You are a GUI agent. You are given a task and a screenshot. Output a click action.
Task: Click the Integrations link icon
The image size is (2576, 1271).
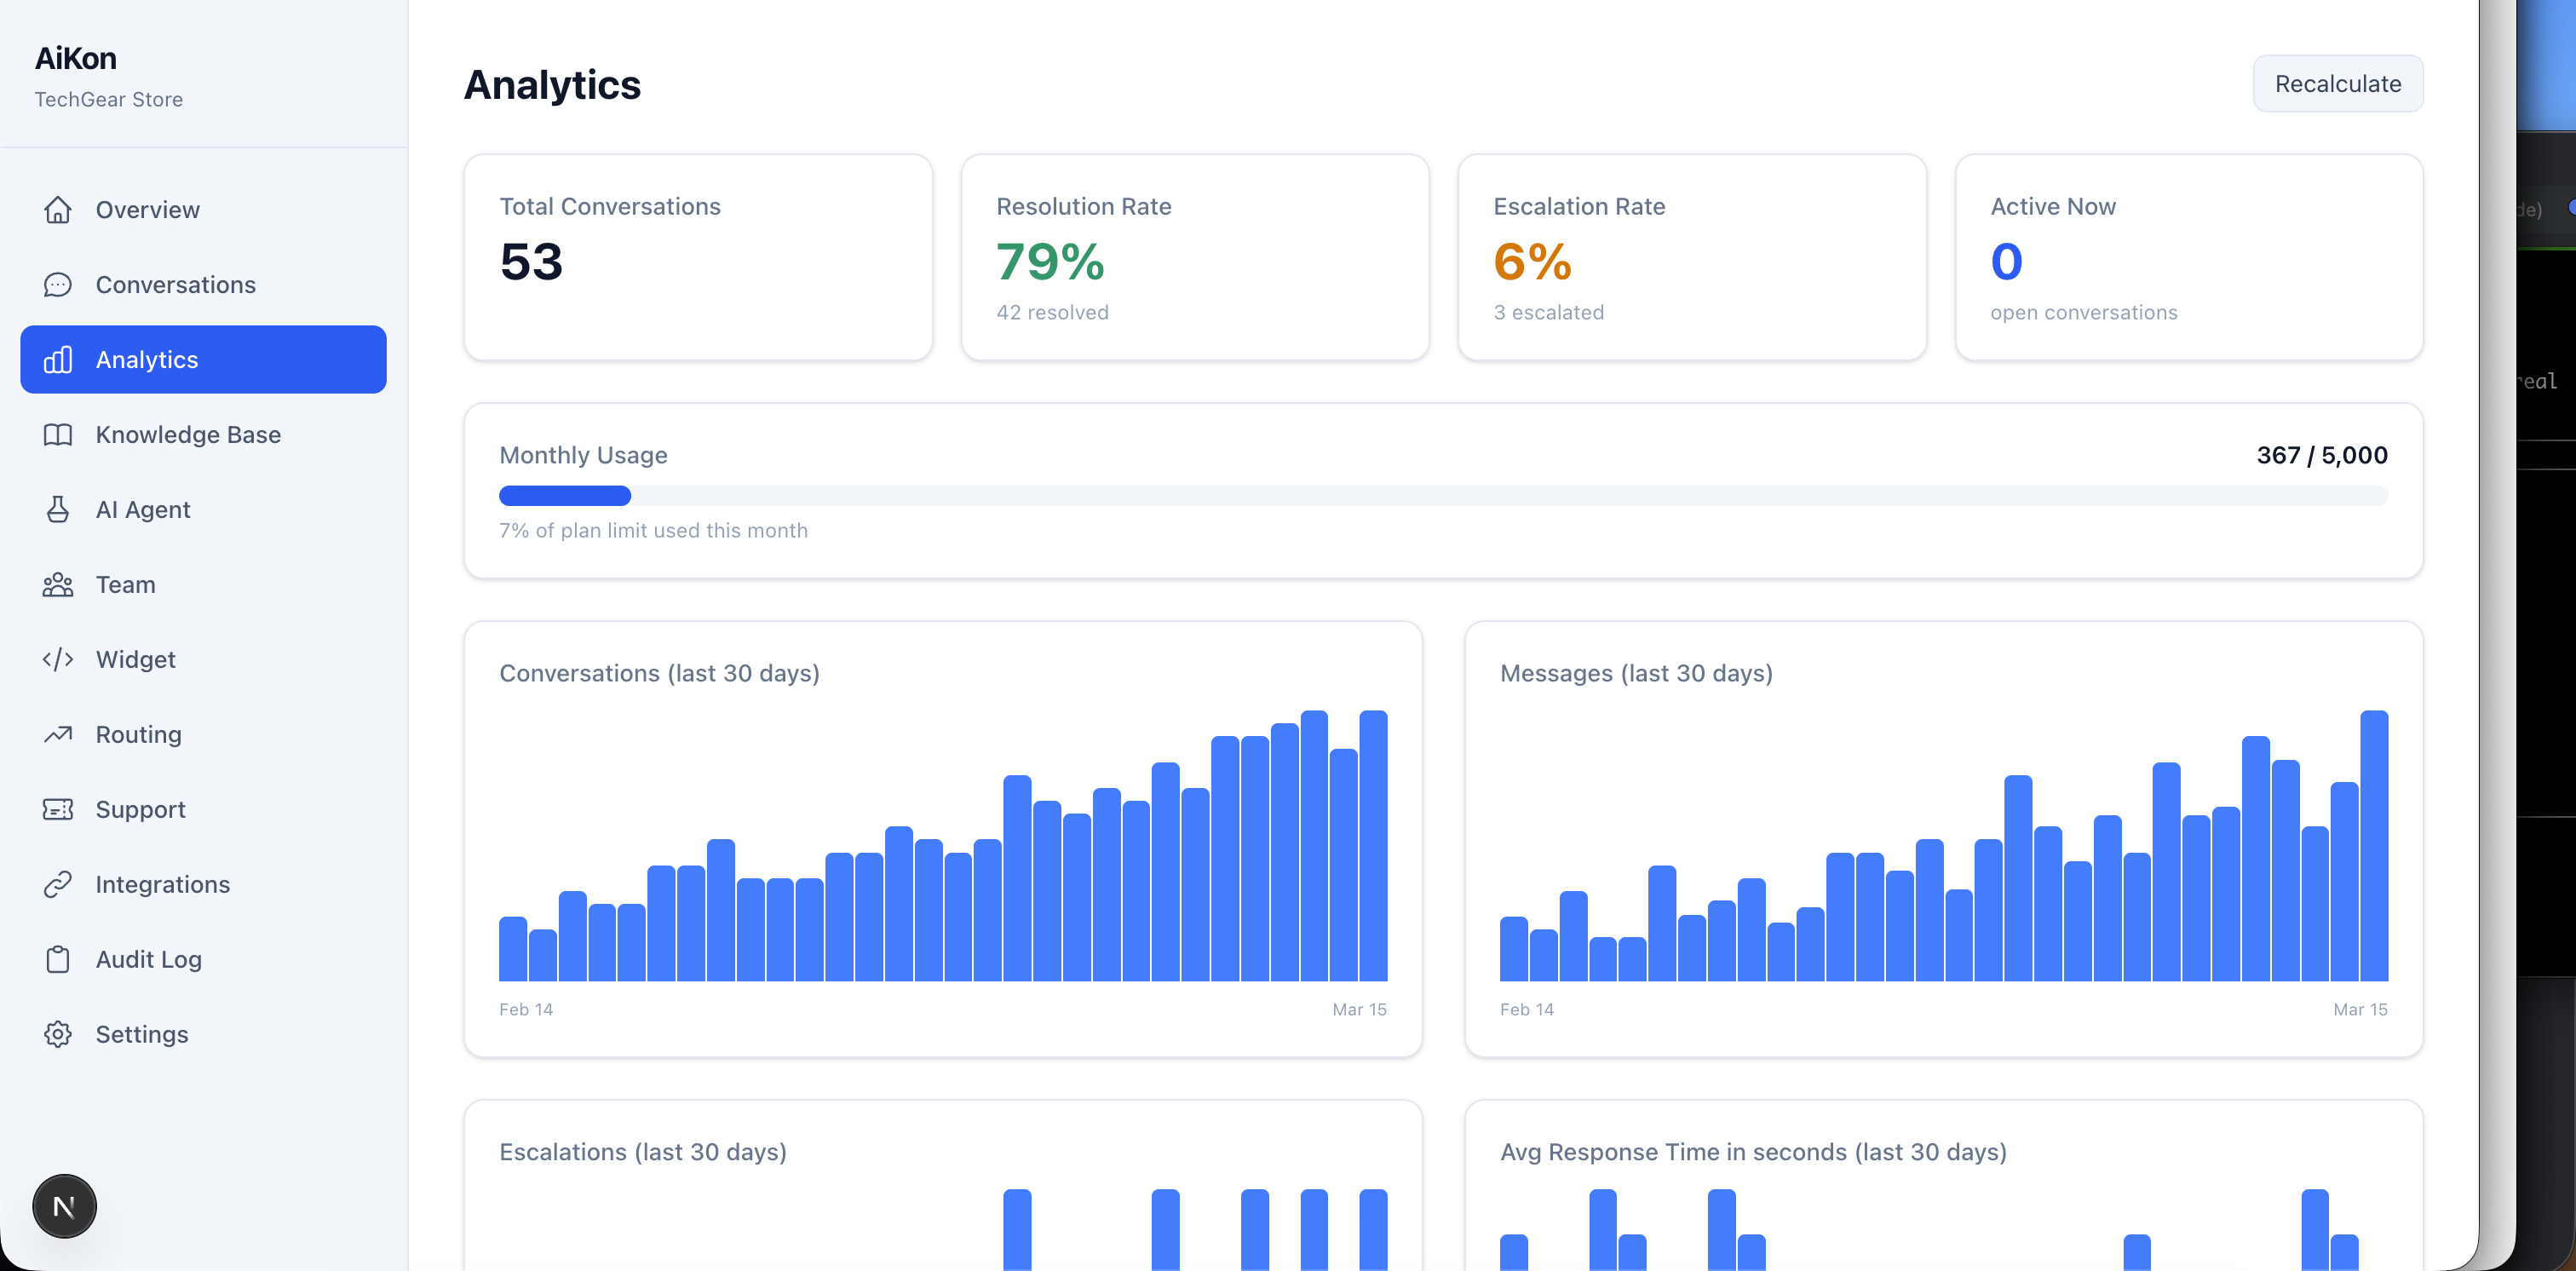[x=58, y=884]
